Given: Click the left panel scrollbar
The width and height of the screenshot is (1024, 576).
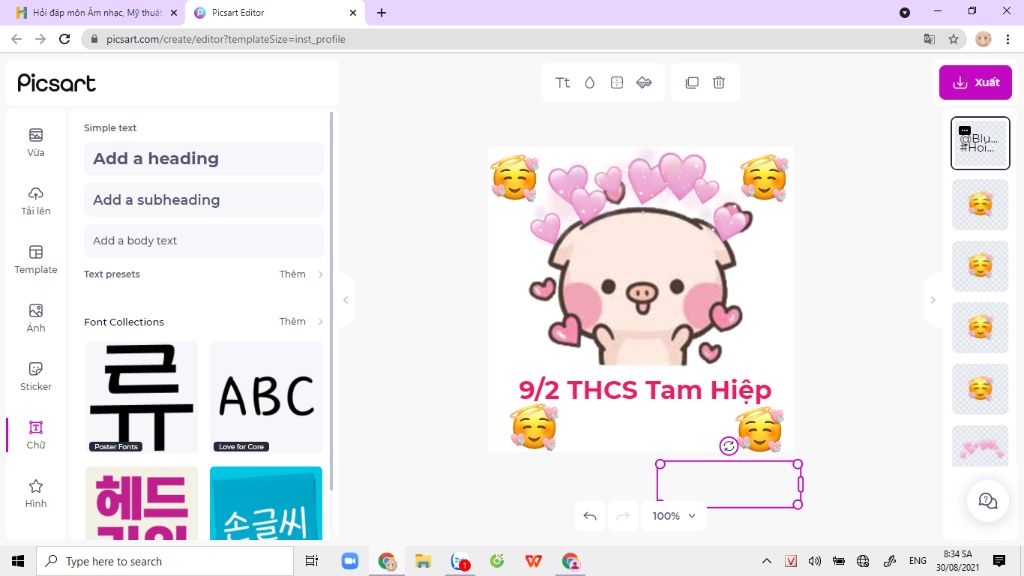Looking at the screenshot, I should click(x=332, y=300).
